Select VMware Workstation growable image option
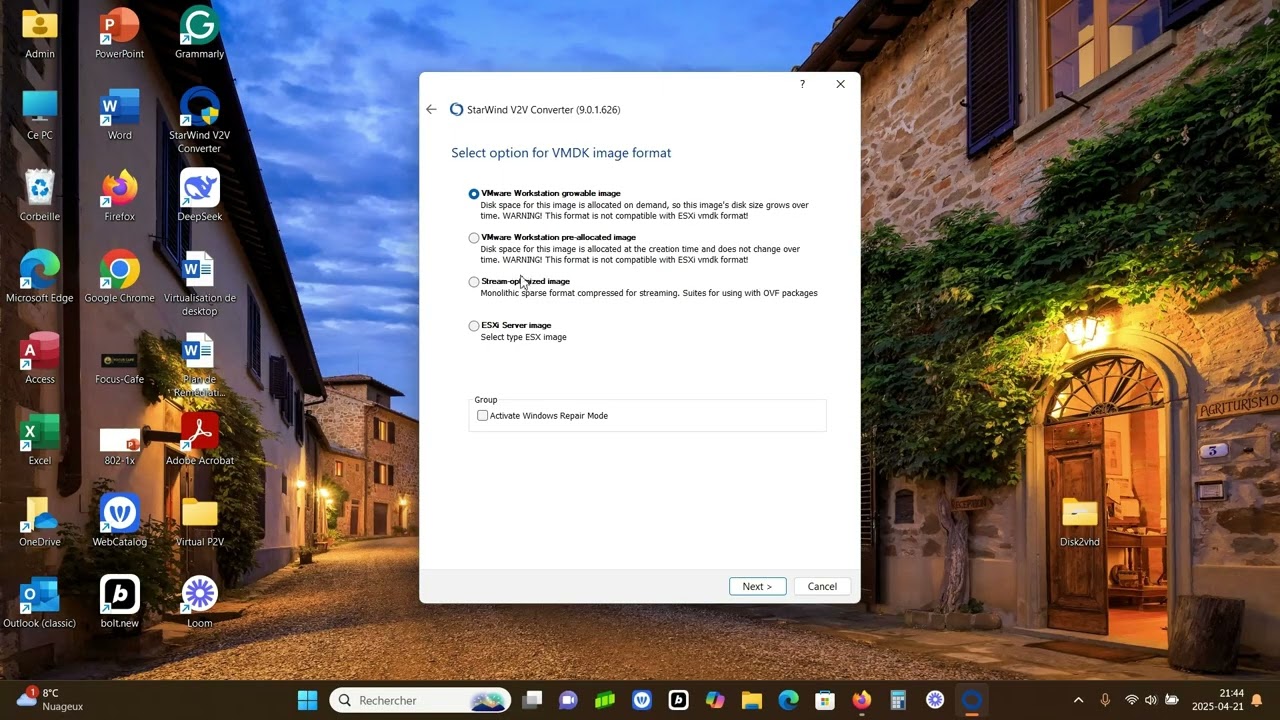The height and width of the screenshot is (720, 1280). [x=474, y=194]
